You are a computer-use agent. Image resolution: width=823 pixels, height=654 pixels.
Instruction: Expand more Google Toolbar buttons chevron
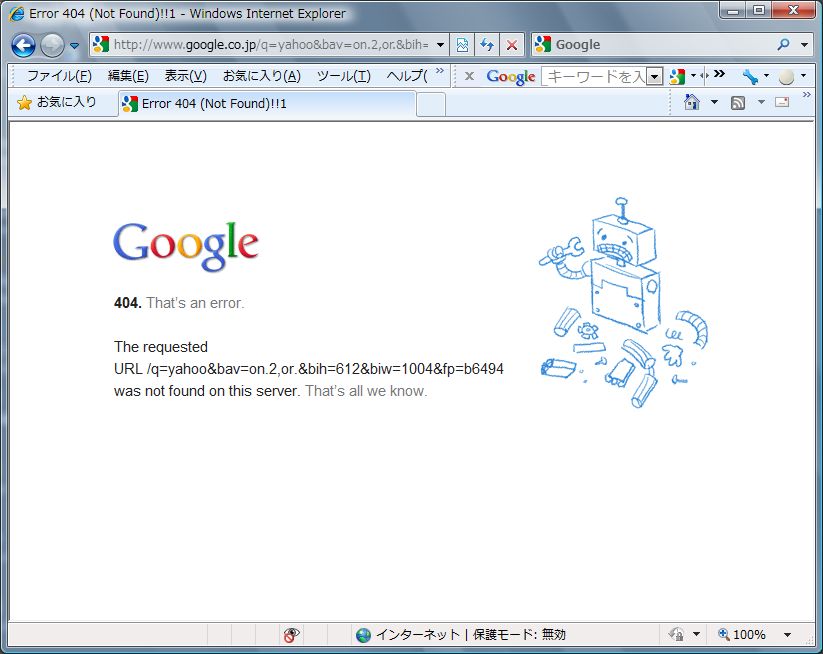tap(720, 73)
